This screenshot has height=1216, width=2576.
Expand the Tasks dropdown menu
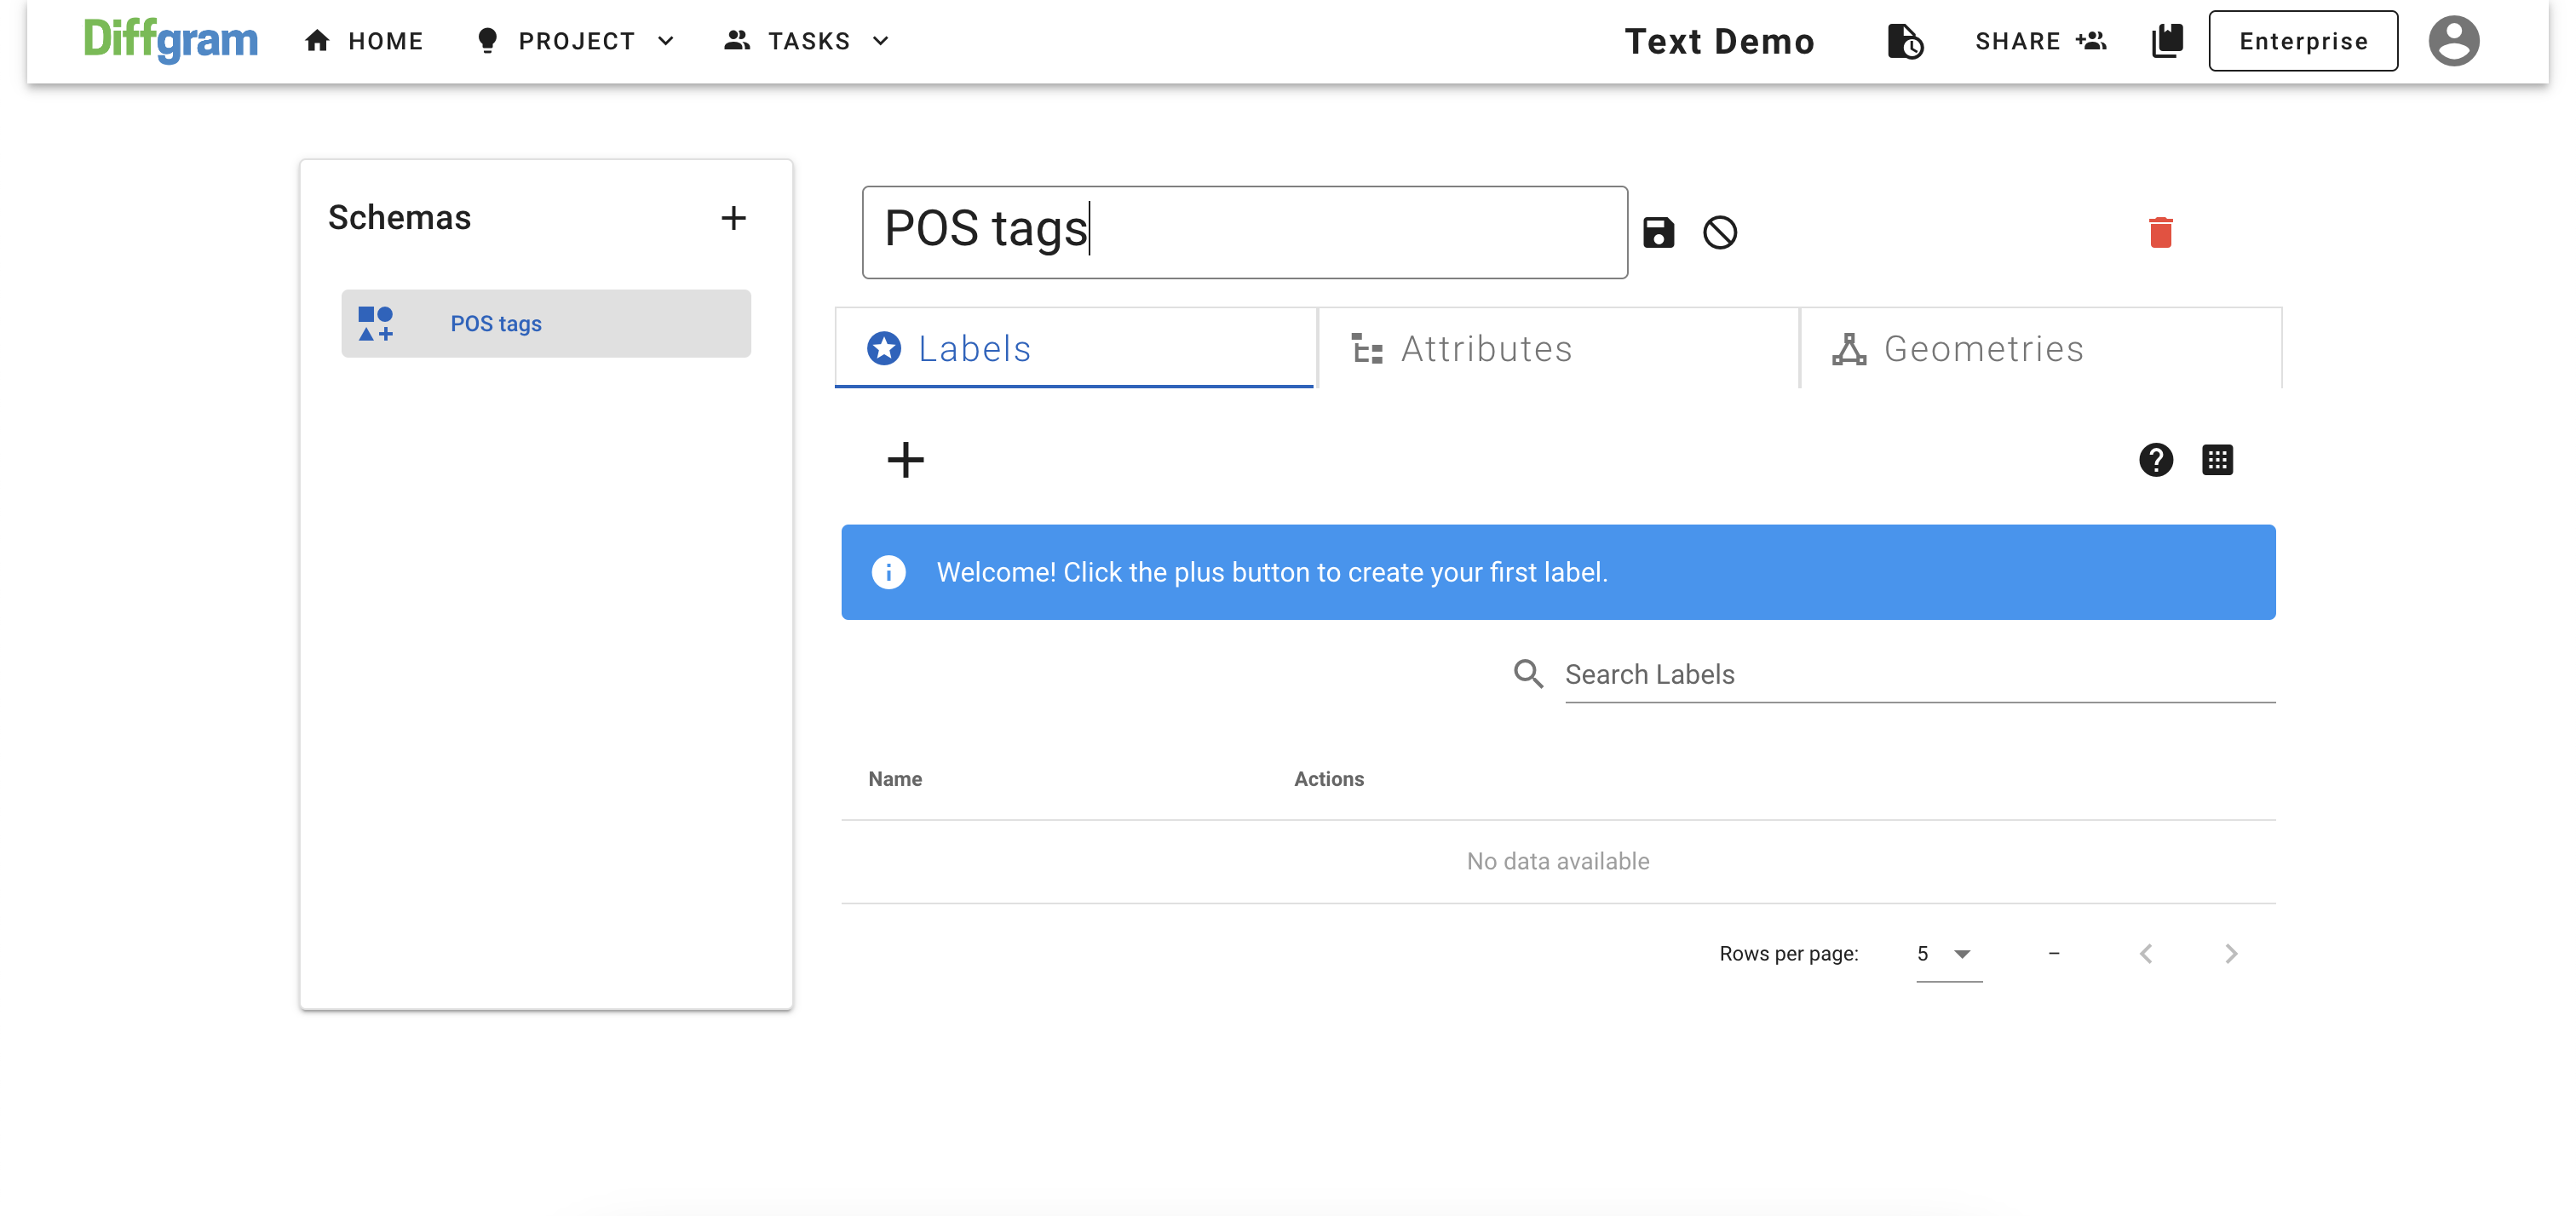807,41
